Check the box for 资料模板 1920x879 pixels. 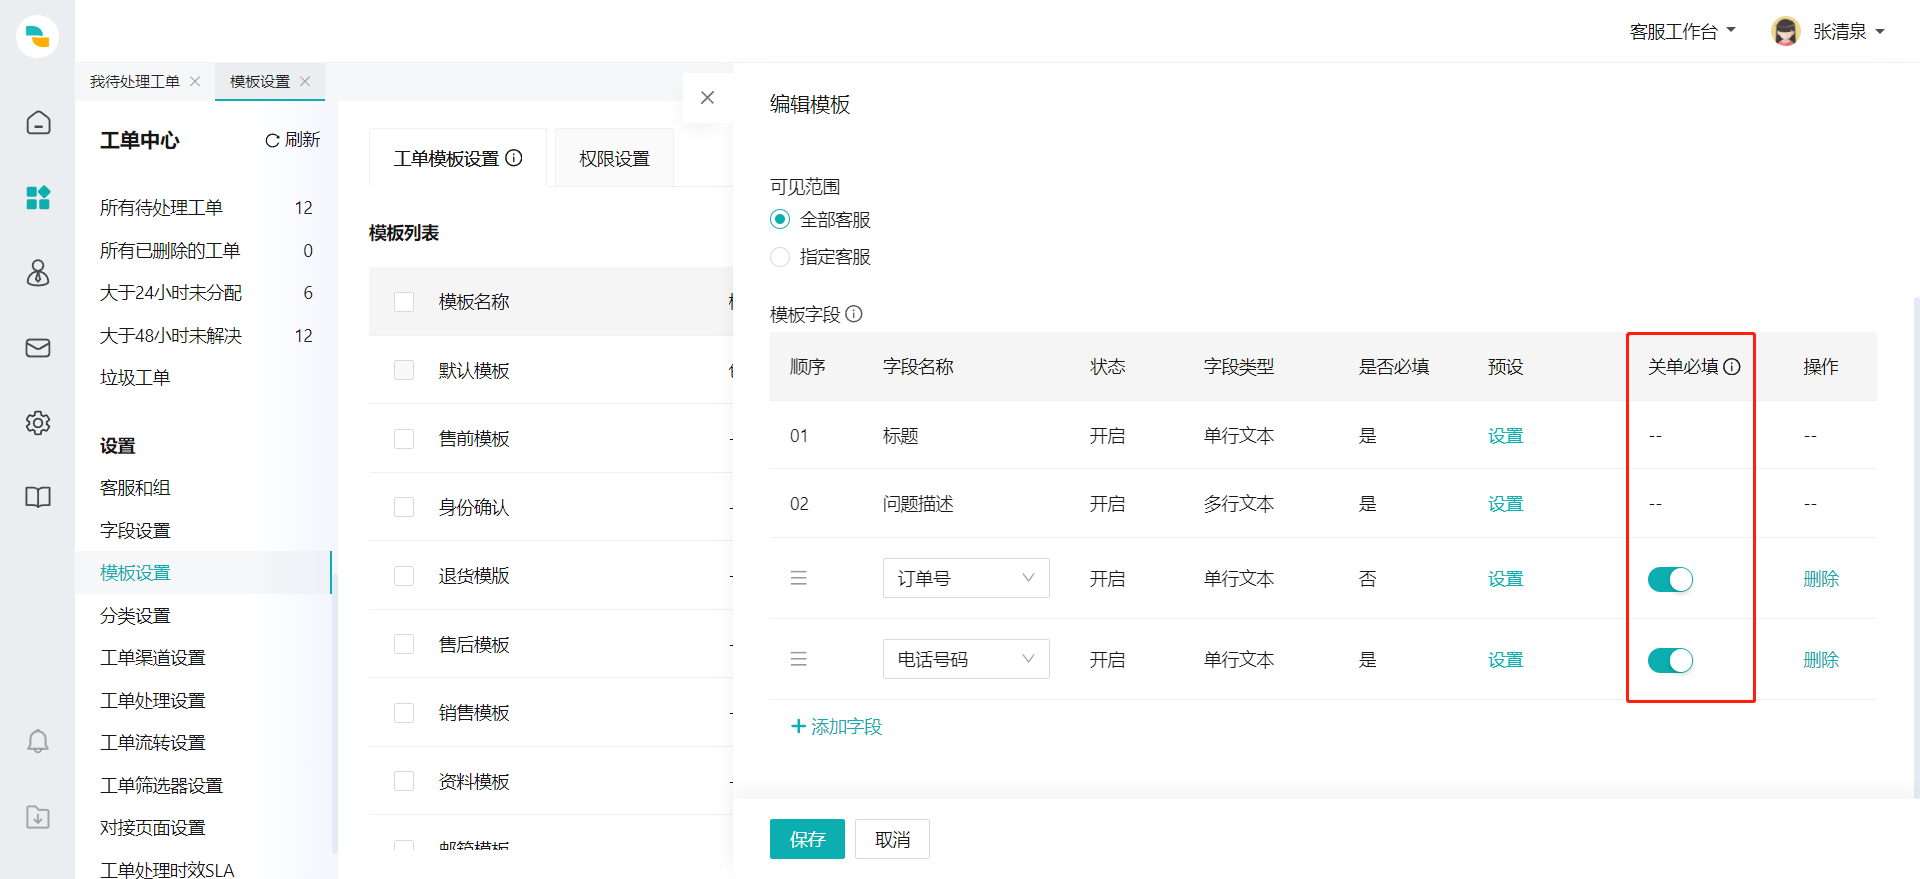point(404,781)
